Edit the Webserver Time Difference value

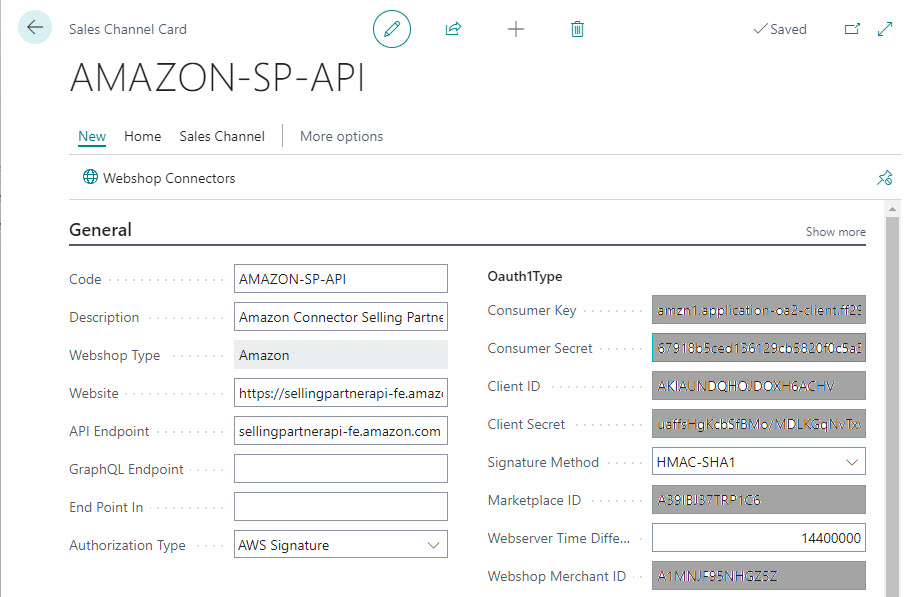[758, 538]
